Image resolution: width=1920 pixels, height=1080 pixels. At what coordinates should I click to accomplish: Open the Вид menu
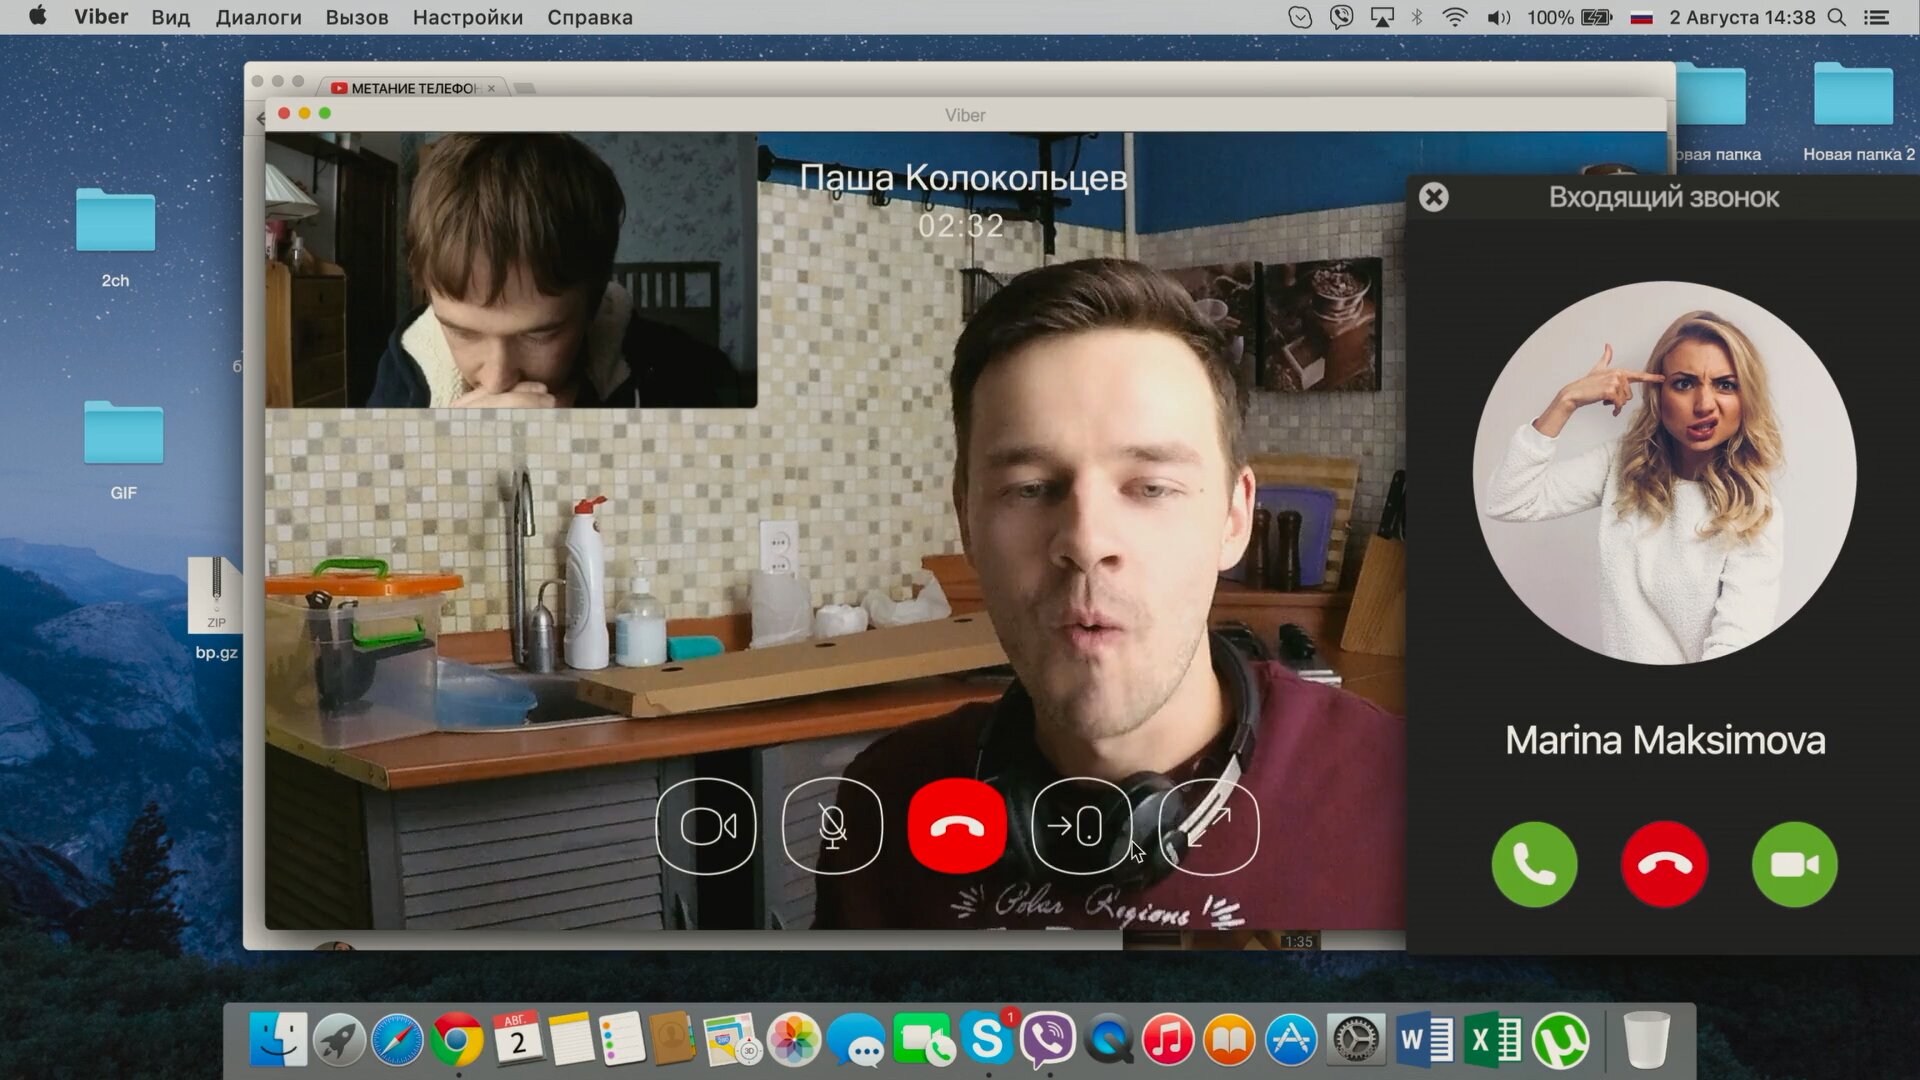pyautogui.click(x=170, y=17)
